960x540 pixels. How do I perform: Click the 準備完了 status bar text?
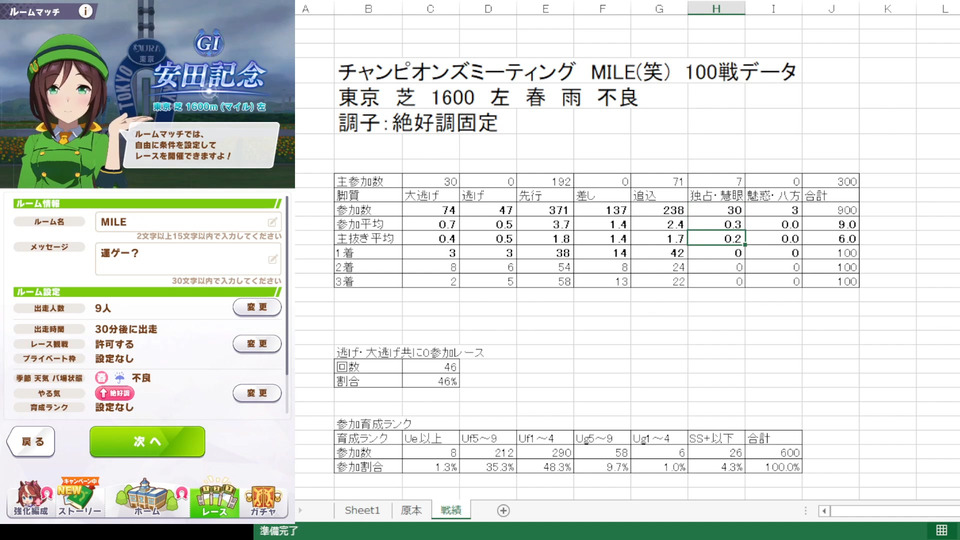tap(279, 531)
